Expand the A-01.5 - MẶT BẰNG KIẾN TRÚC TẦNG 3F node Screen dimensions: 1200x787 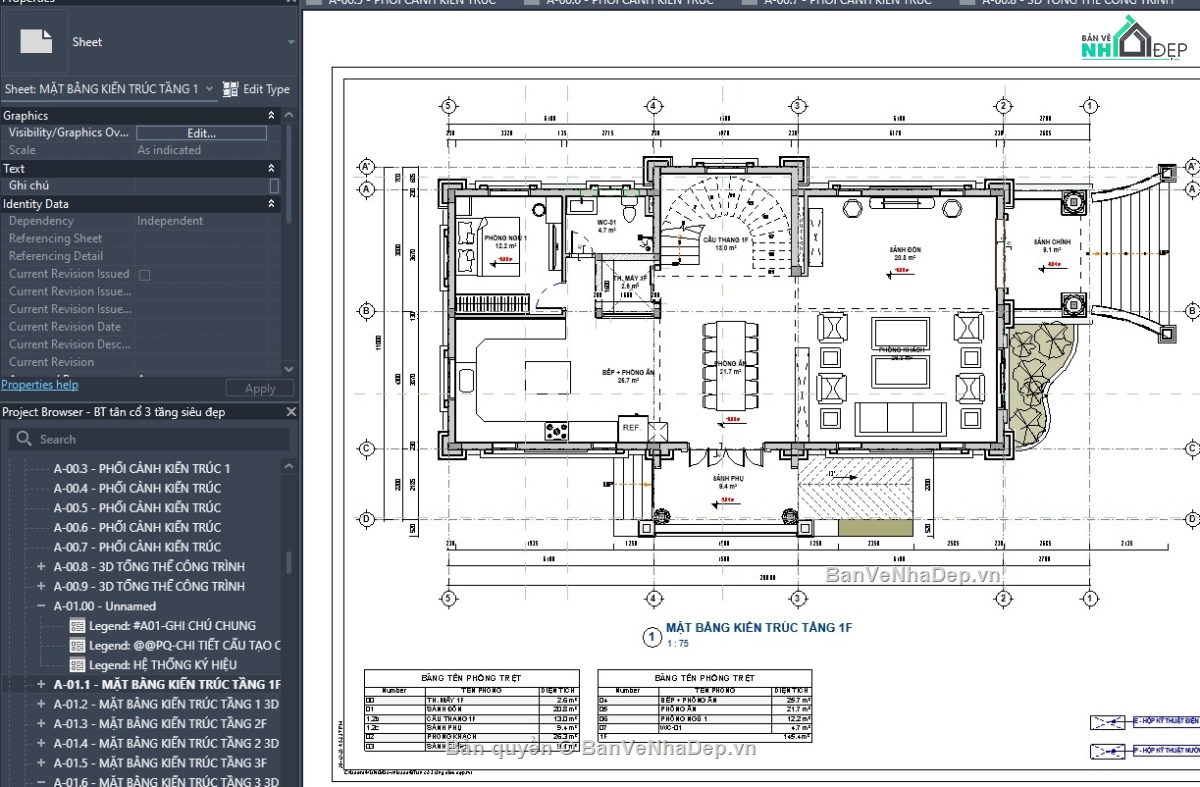41,763
